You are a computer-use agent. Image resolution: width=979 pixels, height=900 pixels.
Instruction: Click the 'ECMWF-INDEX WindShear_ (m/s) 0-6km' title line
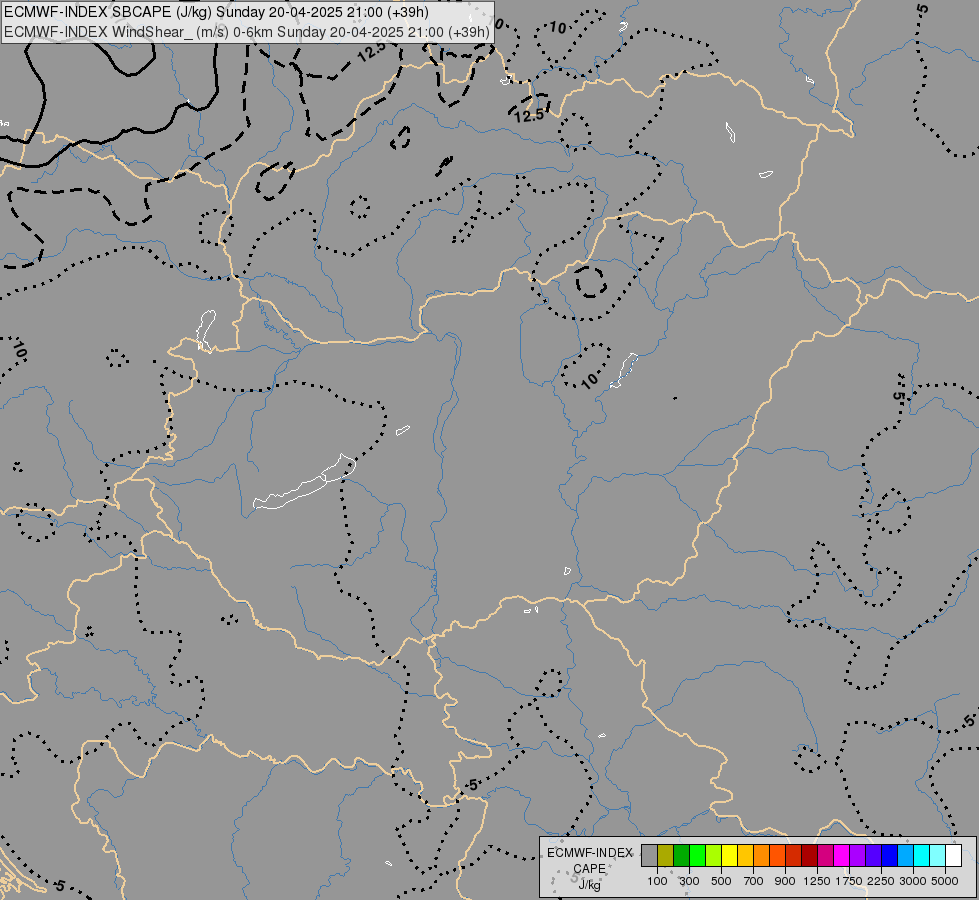tap(247, 32)
